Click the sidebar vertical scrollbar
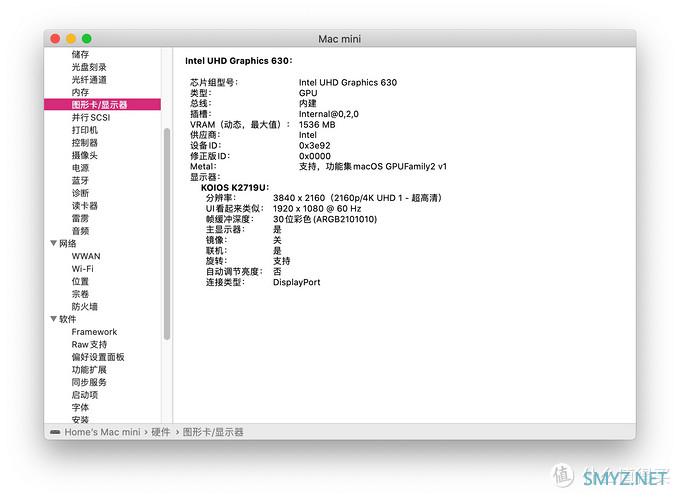Image resolution: width=680 pixels, height=498 pixels. [167, 234]
